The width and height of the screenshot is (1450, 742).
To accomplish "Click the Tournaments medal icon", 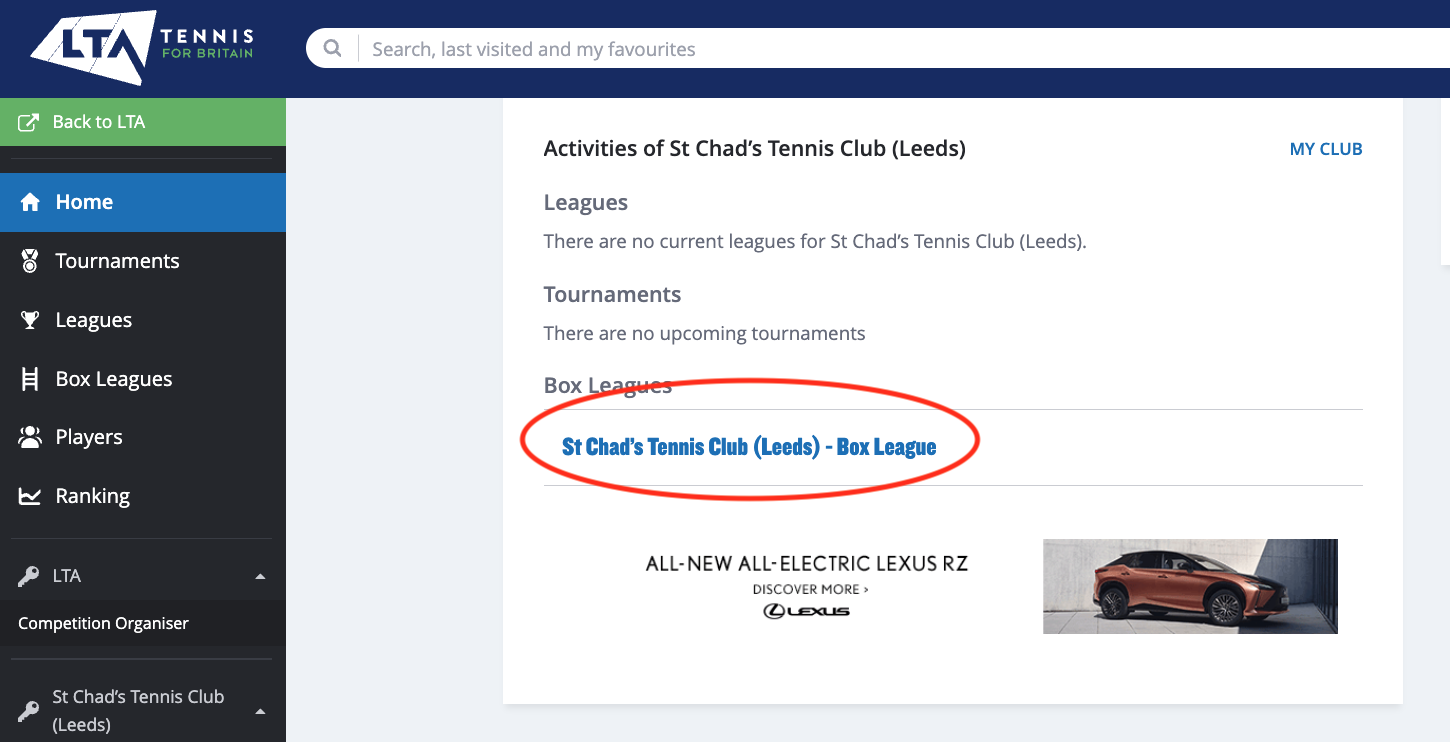I will [30, 261].
